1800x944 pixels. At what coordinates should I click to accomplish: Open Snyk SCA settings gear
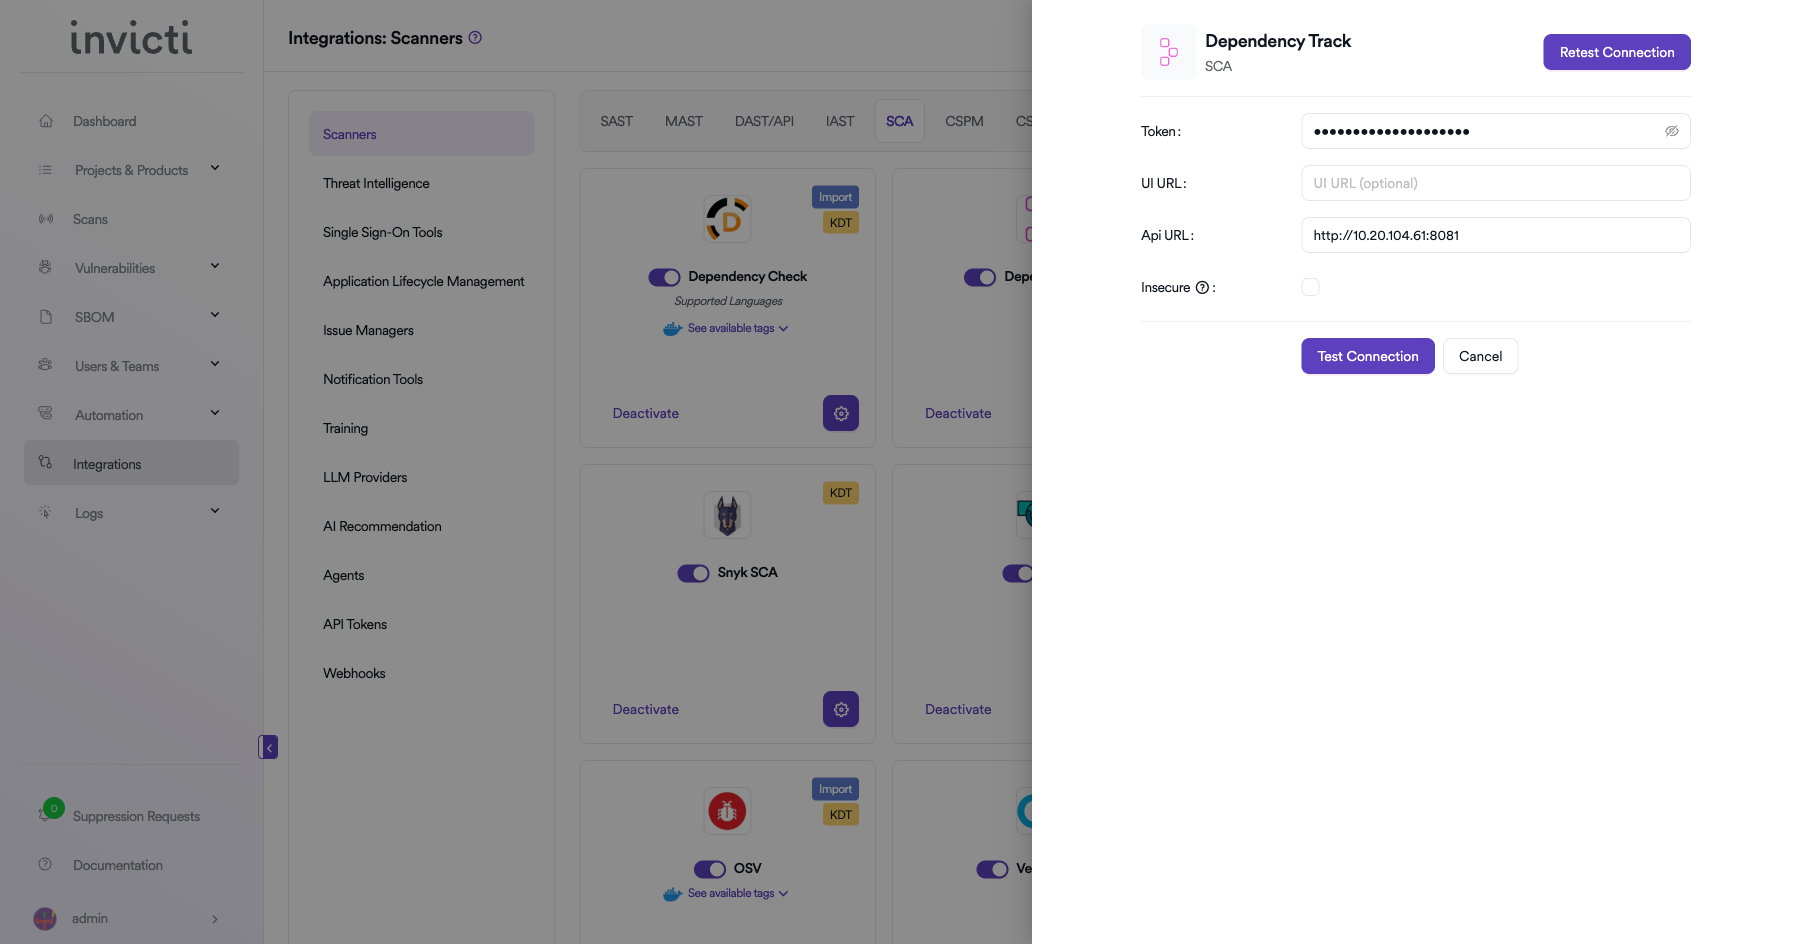840,709
